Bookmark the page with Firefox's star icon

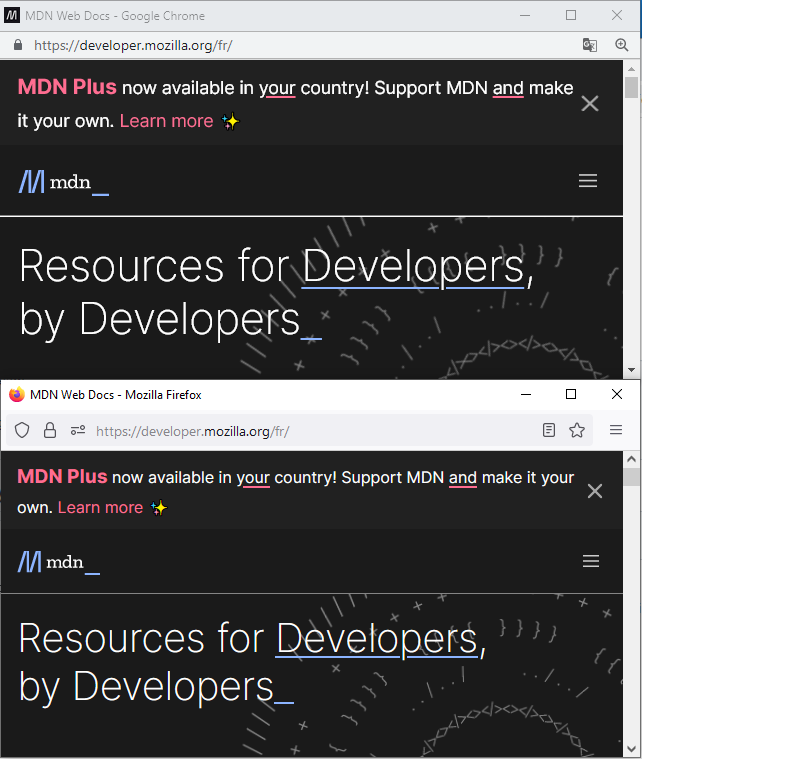click(577, 430)
